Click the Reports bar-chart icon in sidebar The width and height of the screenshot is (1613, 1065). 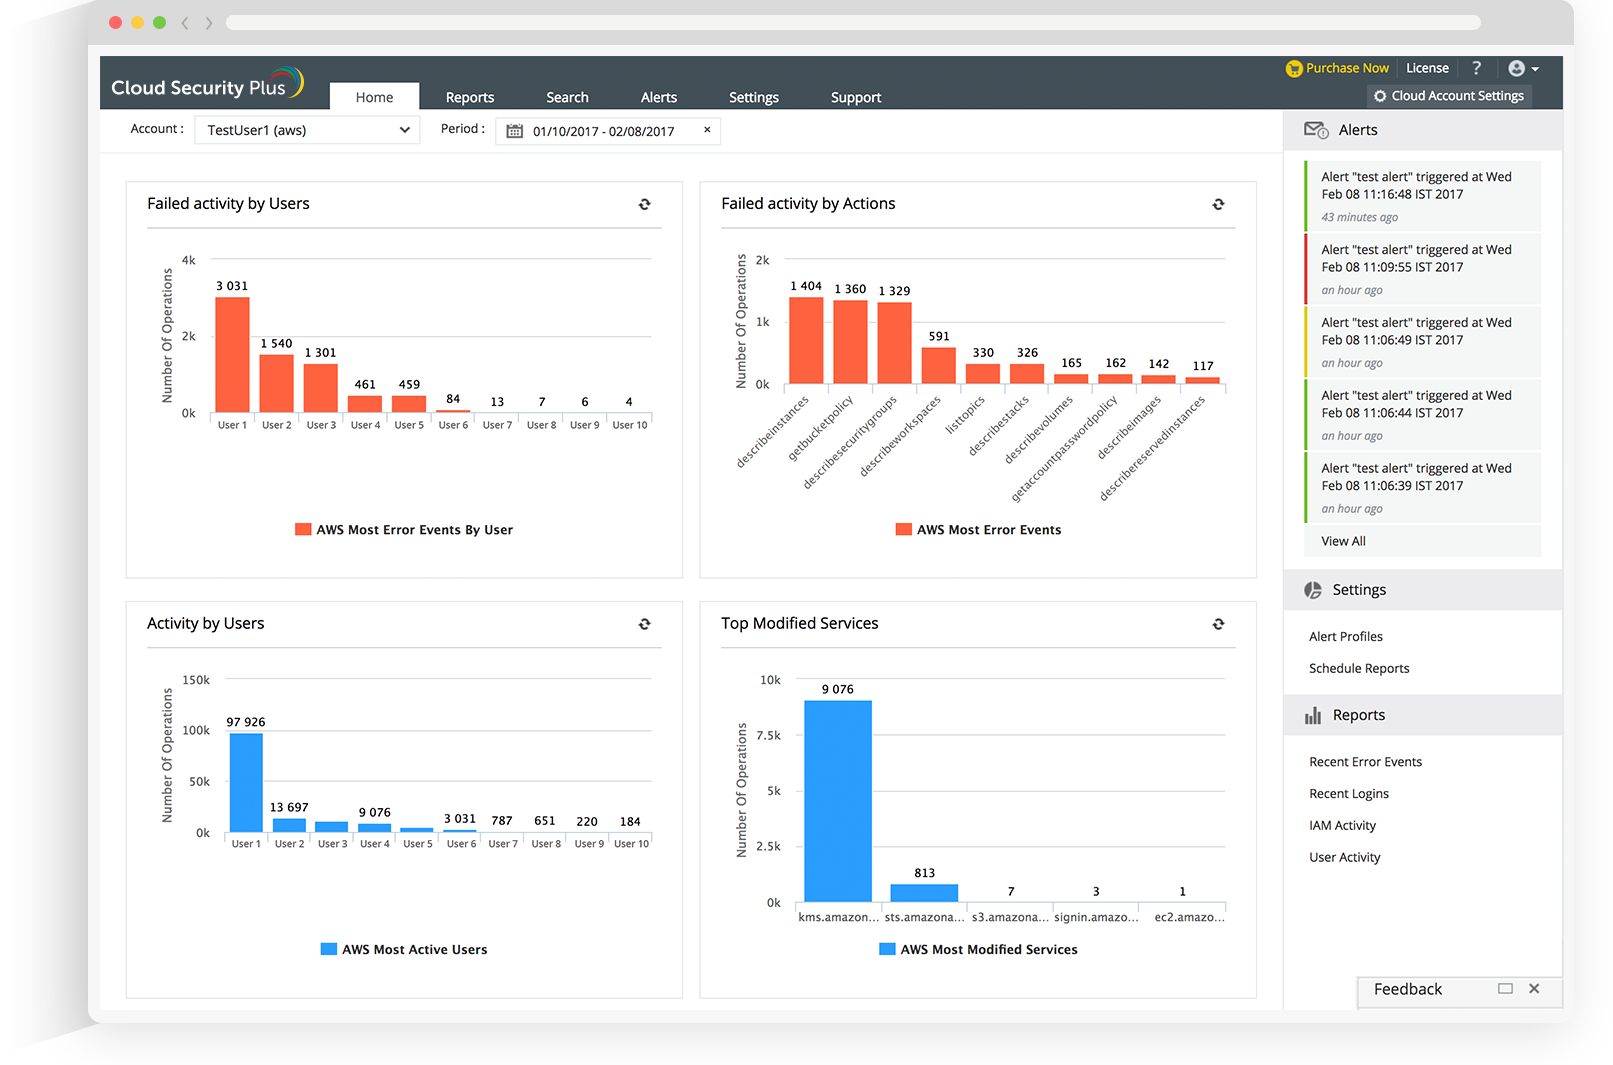pyautogui.click(x=1313, y=715)
